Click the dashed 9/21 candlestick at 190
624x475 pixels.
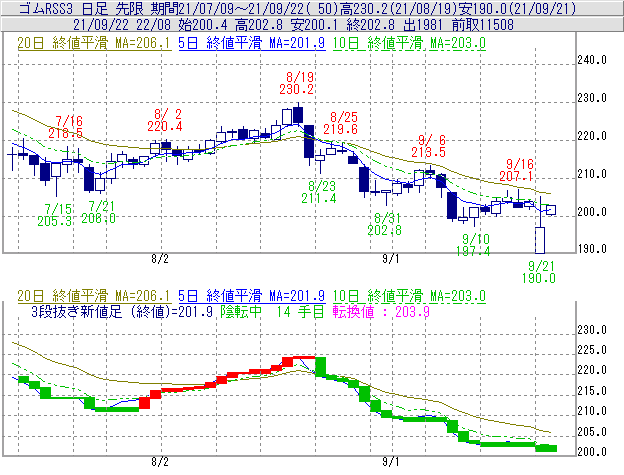[x=540, y=240]
